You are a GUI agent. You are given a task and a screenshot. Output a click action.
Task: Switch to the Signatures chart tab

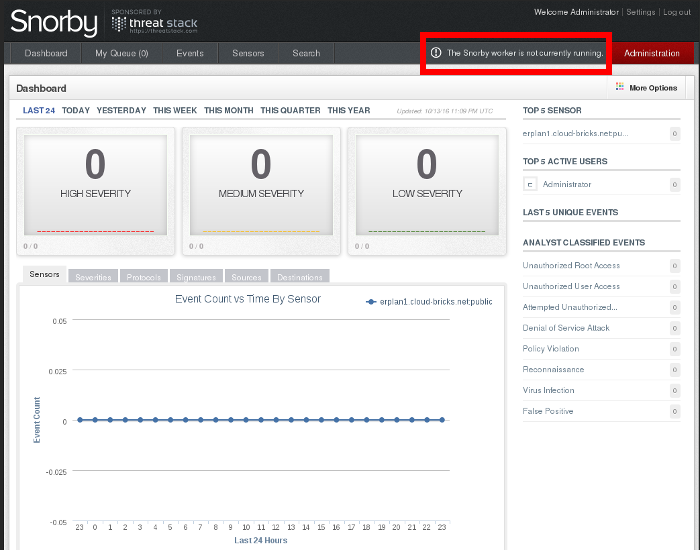click(x=196, y=277)
